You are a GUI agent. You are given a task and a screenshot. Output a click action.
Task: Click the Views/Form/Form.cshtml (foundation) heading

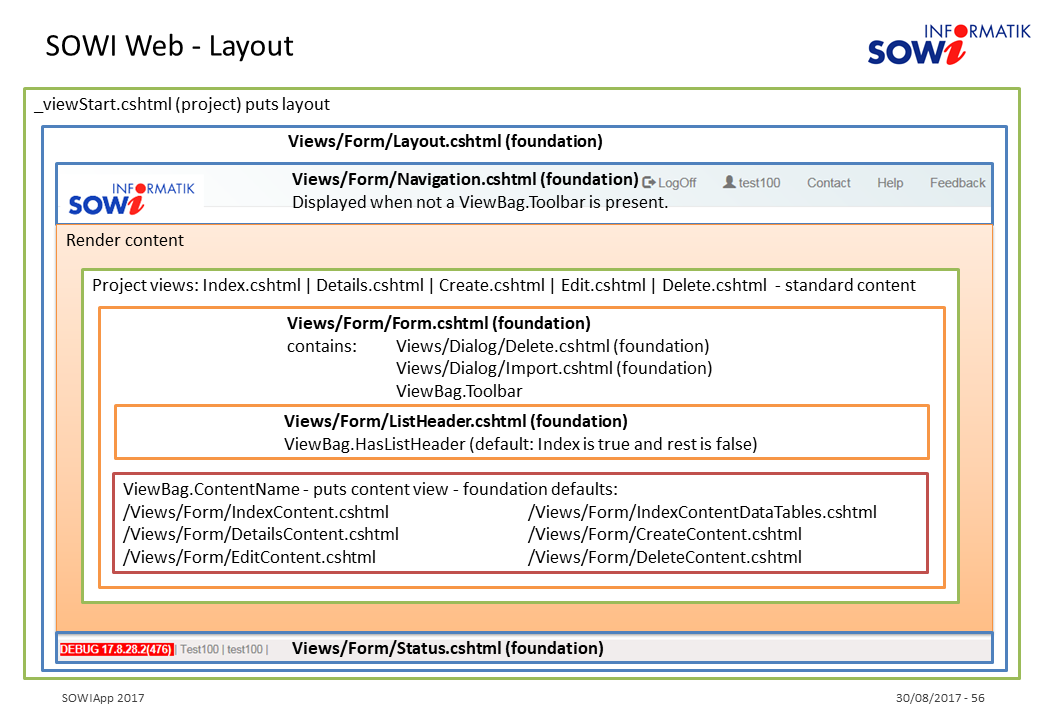[x=438, y=324]
